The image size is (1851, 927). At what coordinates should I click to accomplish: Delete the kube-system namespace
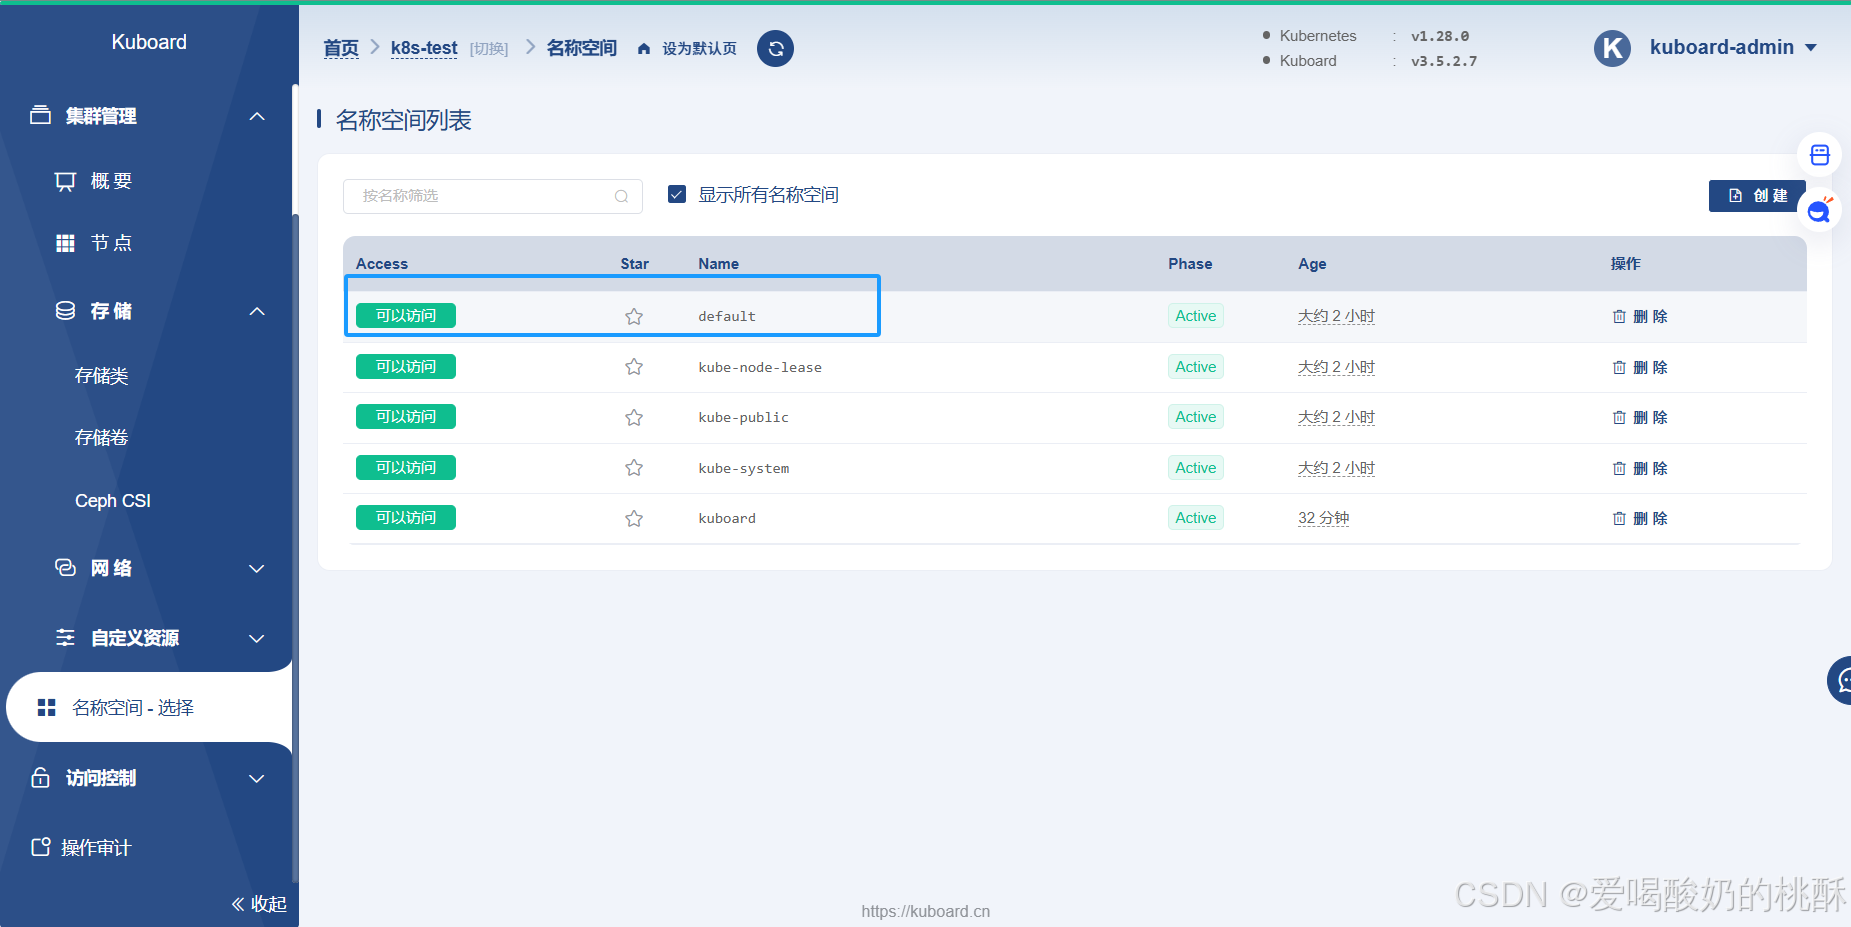coord(1640,468)
